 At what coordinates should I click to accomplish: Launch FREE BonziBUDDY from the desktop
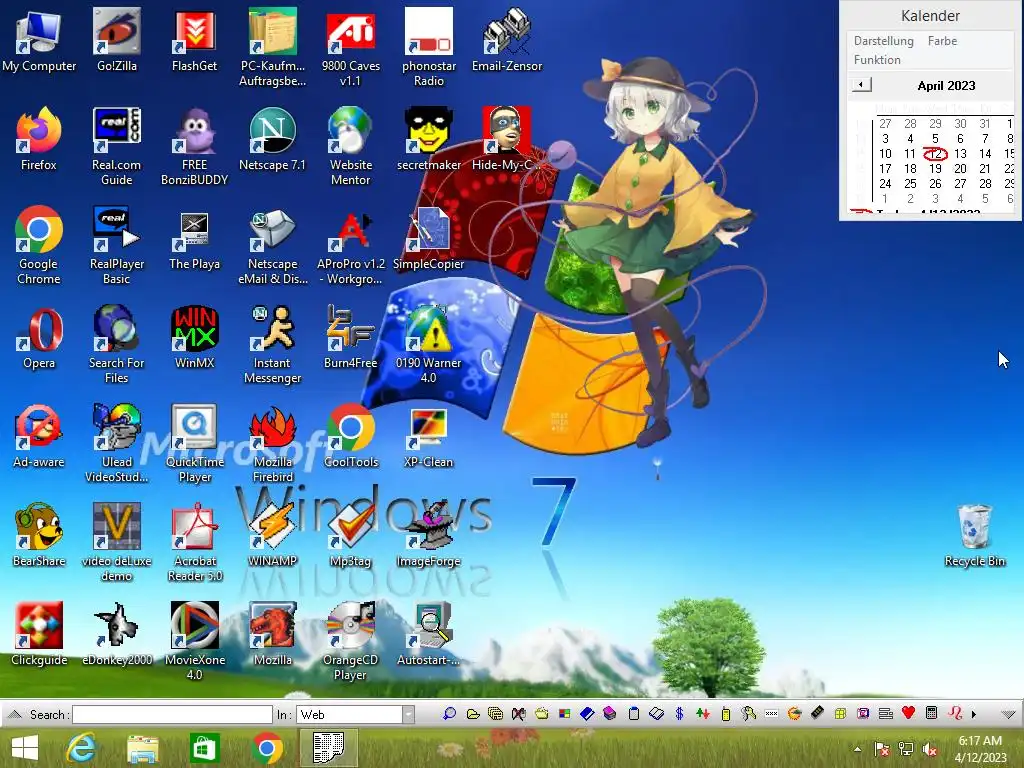pos(195,146)
